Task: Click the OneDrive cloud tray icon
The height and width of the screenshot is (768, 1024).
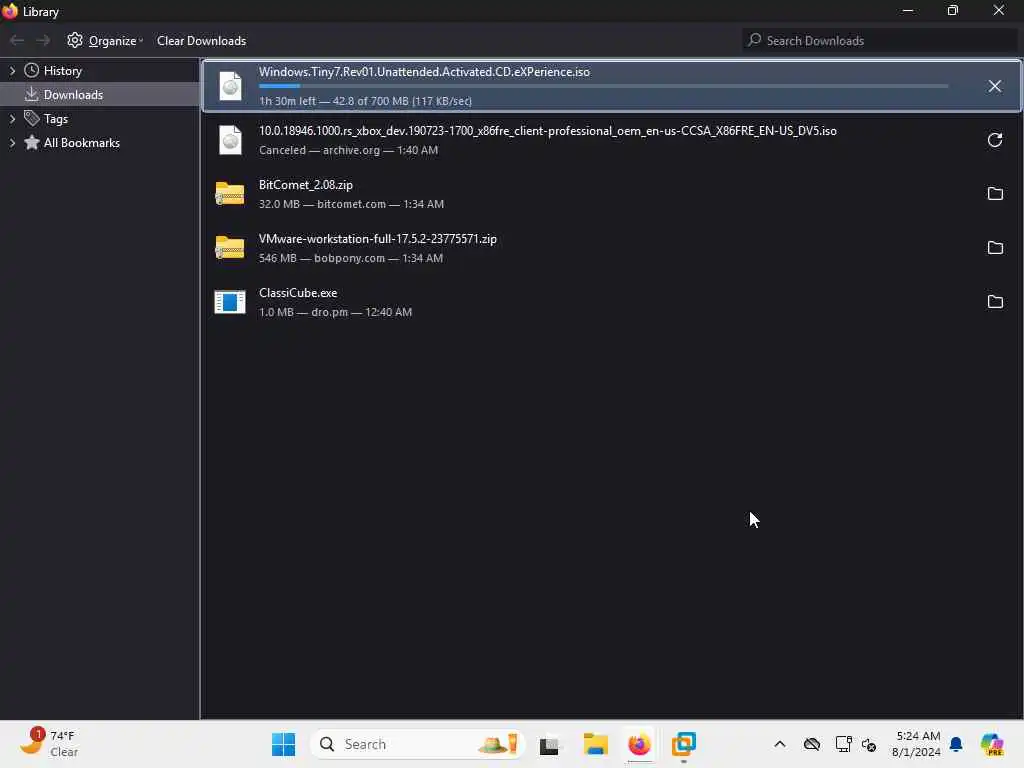Action: click(x=812, y=744)
